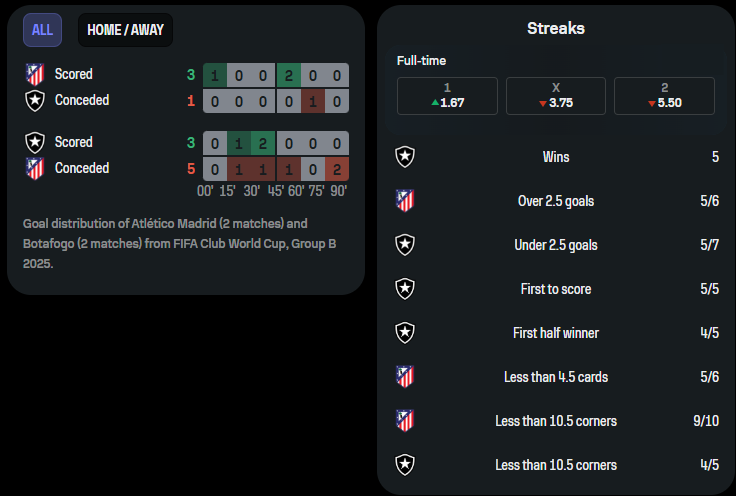Screen dimensions: 736x496
Task: Click the Botafogo crest next to second Scored row
Action: (35, 142)
